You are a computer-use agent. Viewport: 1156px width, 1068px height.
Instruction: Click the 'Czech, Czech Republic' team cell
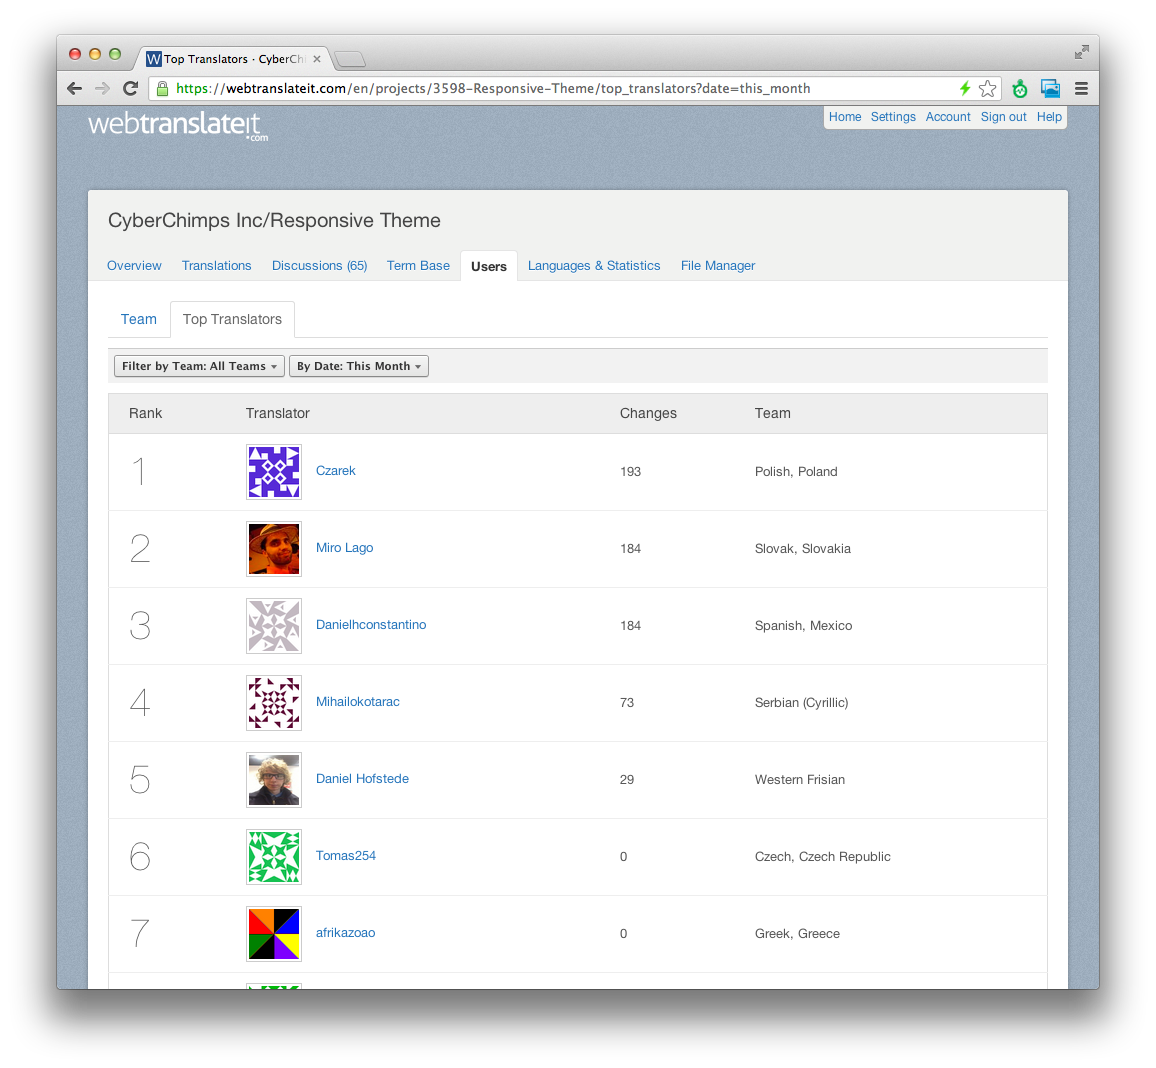click(x=823, y=856)
